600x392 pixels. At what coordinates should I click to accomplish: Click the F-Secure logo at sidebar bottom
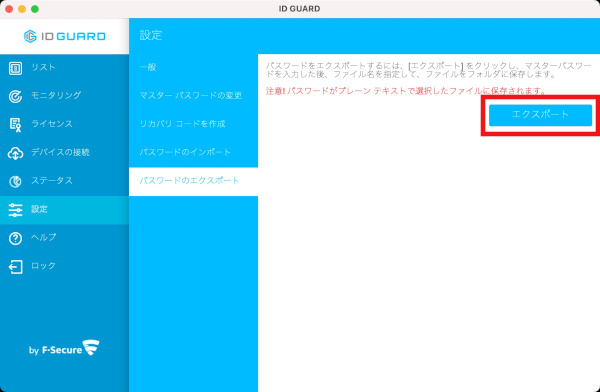64,348
